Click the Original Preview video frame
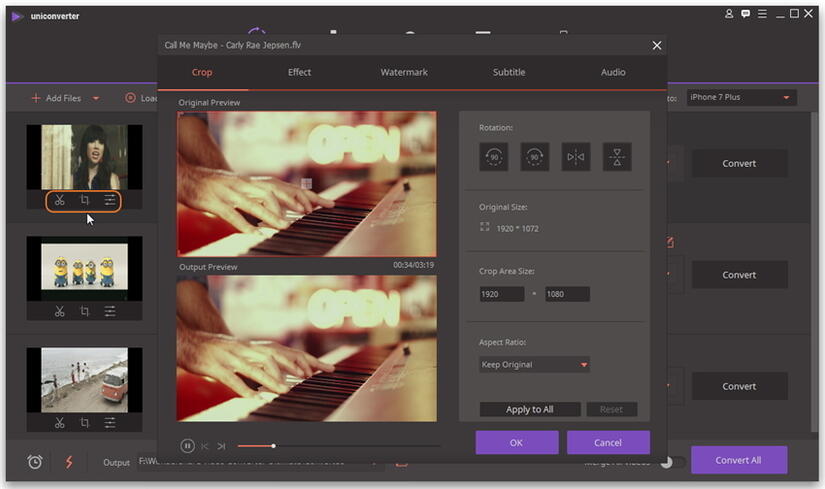This screenshot has width=825, height=489. [x=307, y=184]
